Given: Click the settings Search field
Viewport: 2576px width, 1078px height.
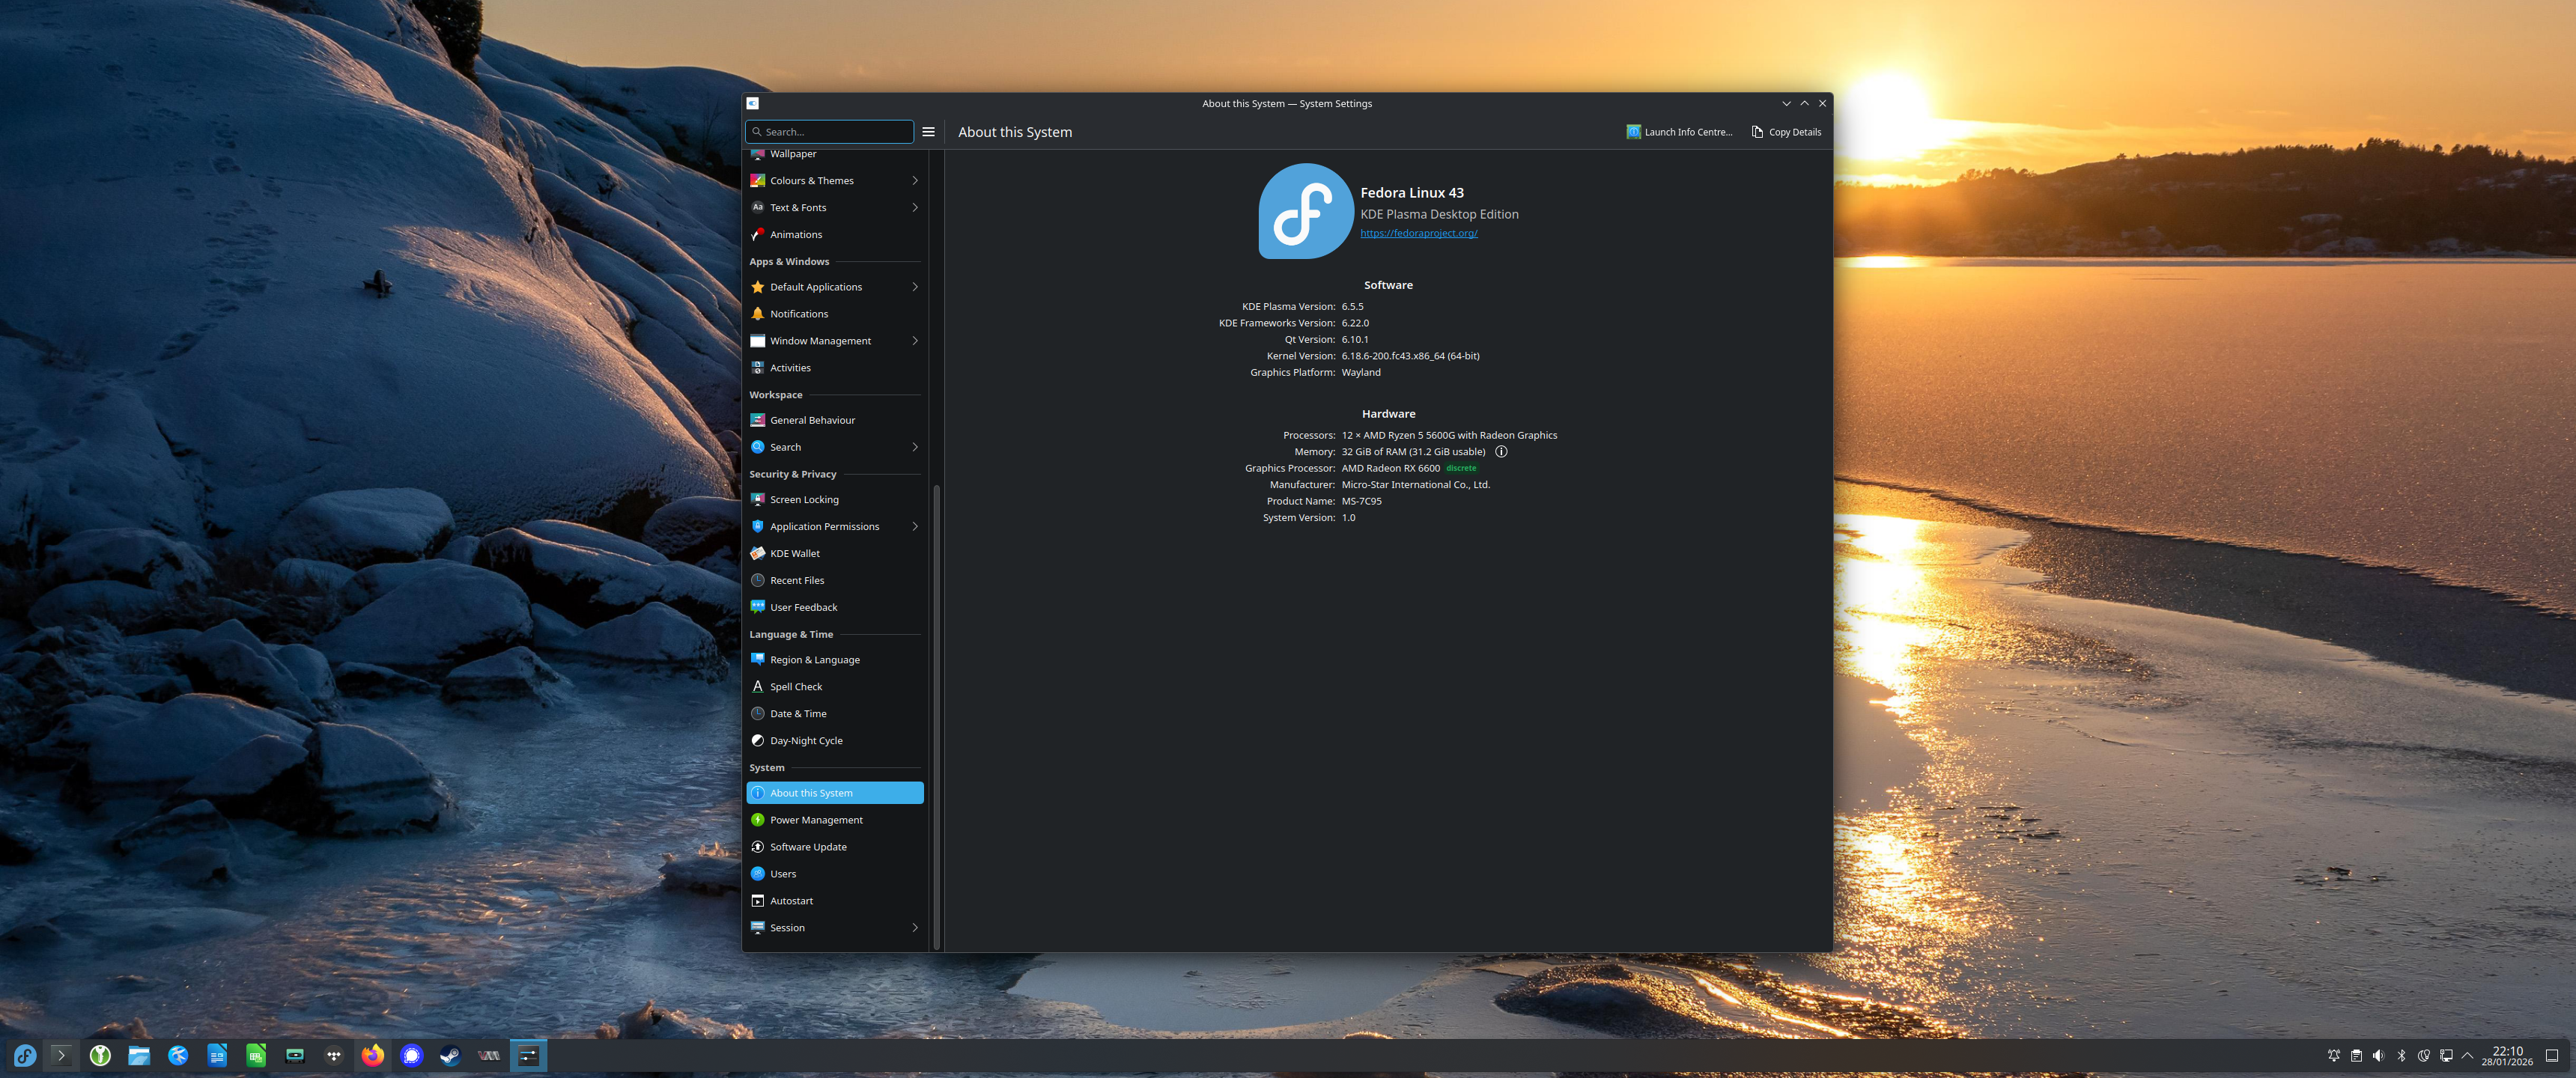Looking at the screenshot, I should [x=830, y=132].
